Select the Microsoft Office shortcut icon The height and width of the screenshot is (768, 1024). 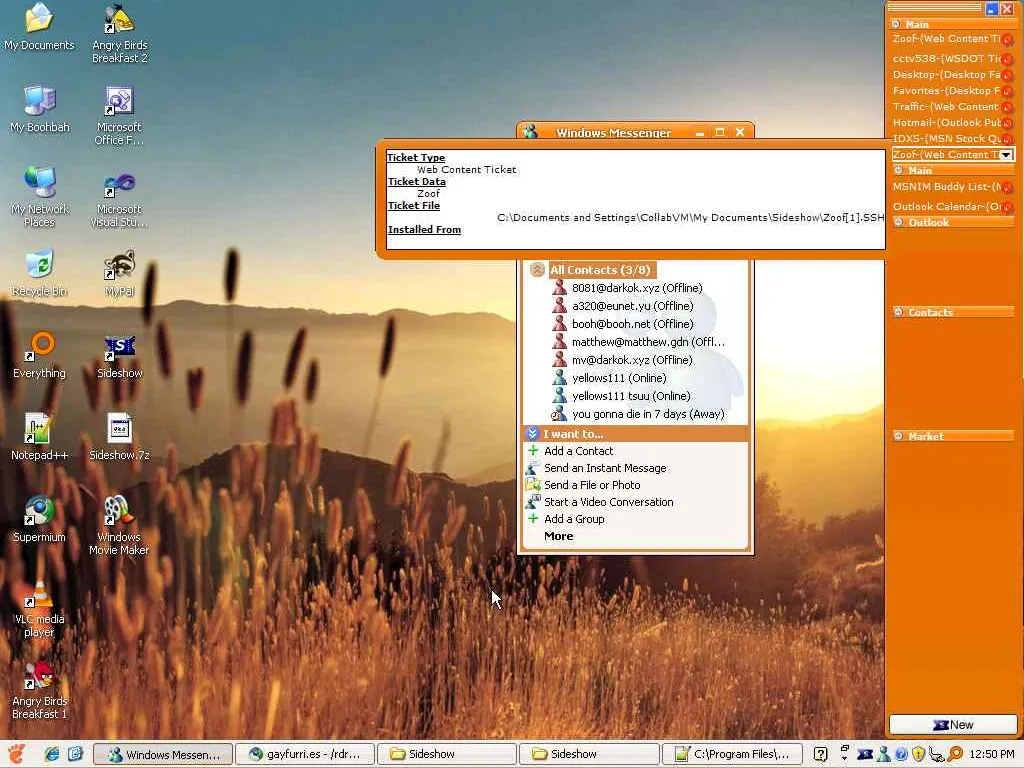coord(120,116)
